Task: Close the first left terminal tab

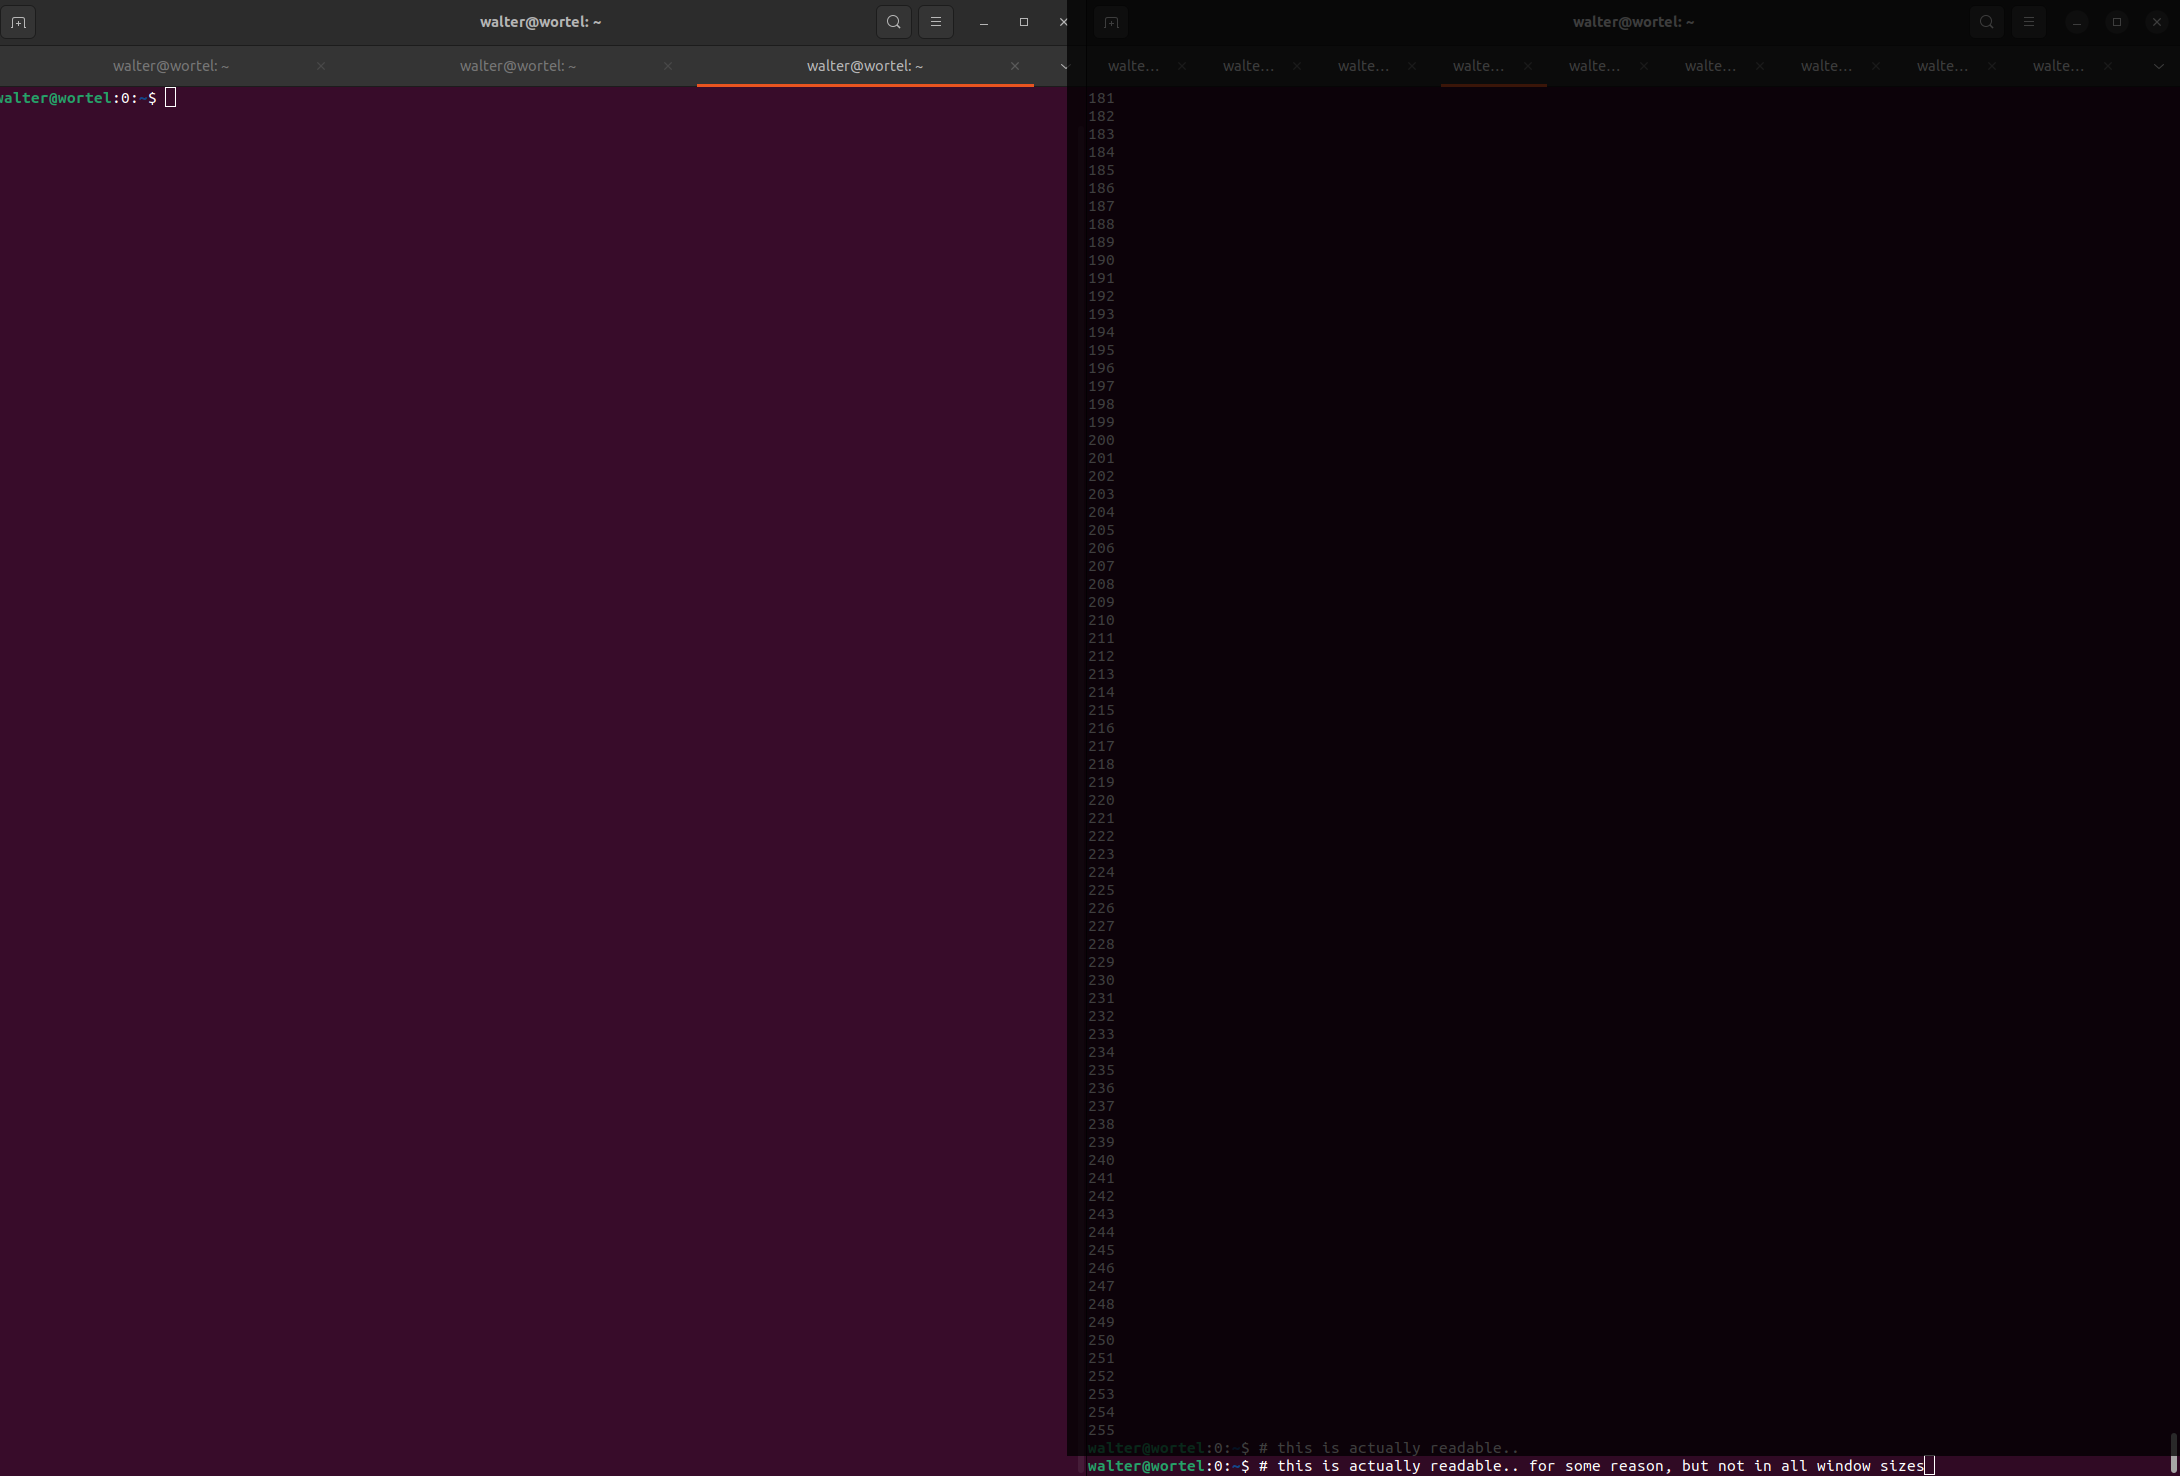Action: [321, 66]
